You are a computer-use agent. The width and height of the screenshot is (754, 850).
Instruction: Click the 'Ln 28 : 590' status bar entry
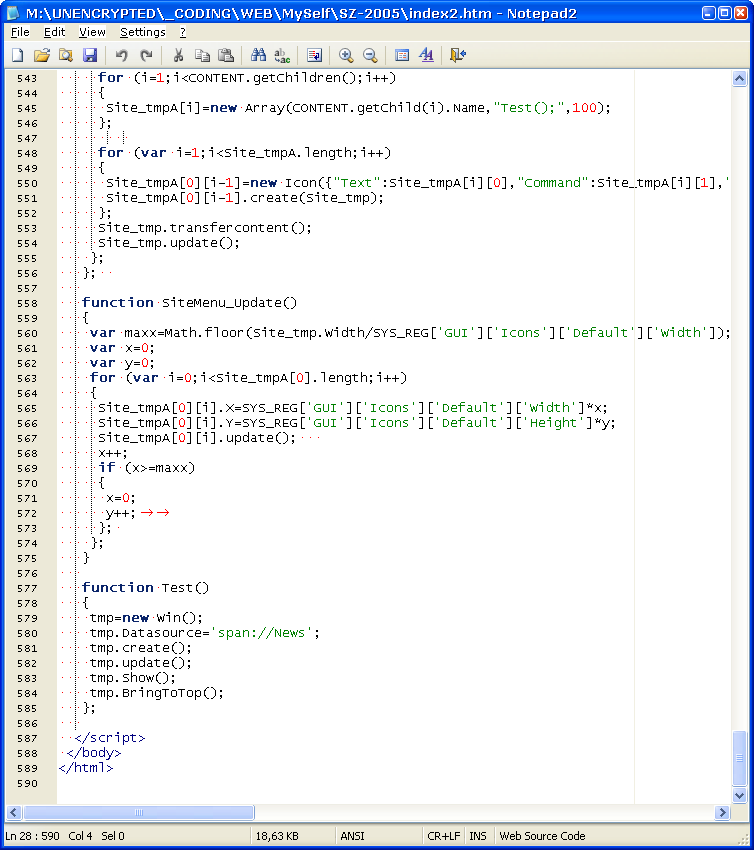pos(33,836)
